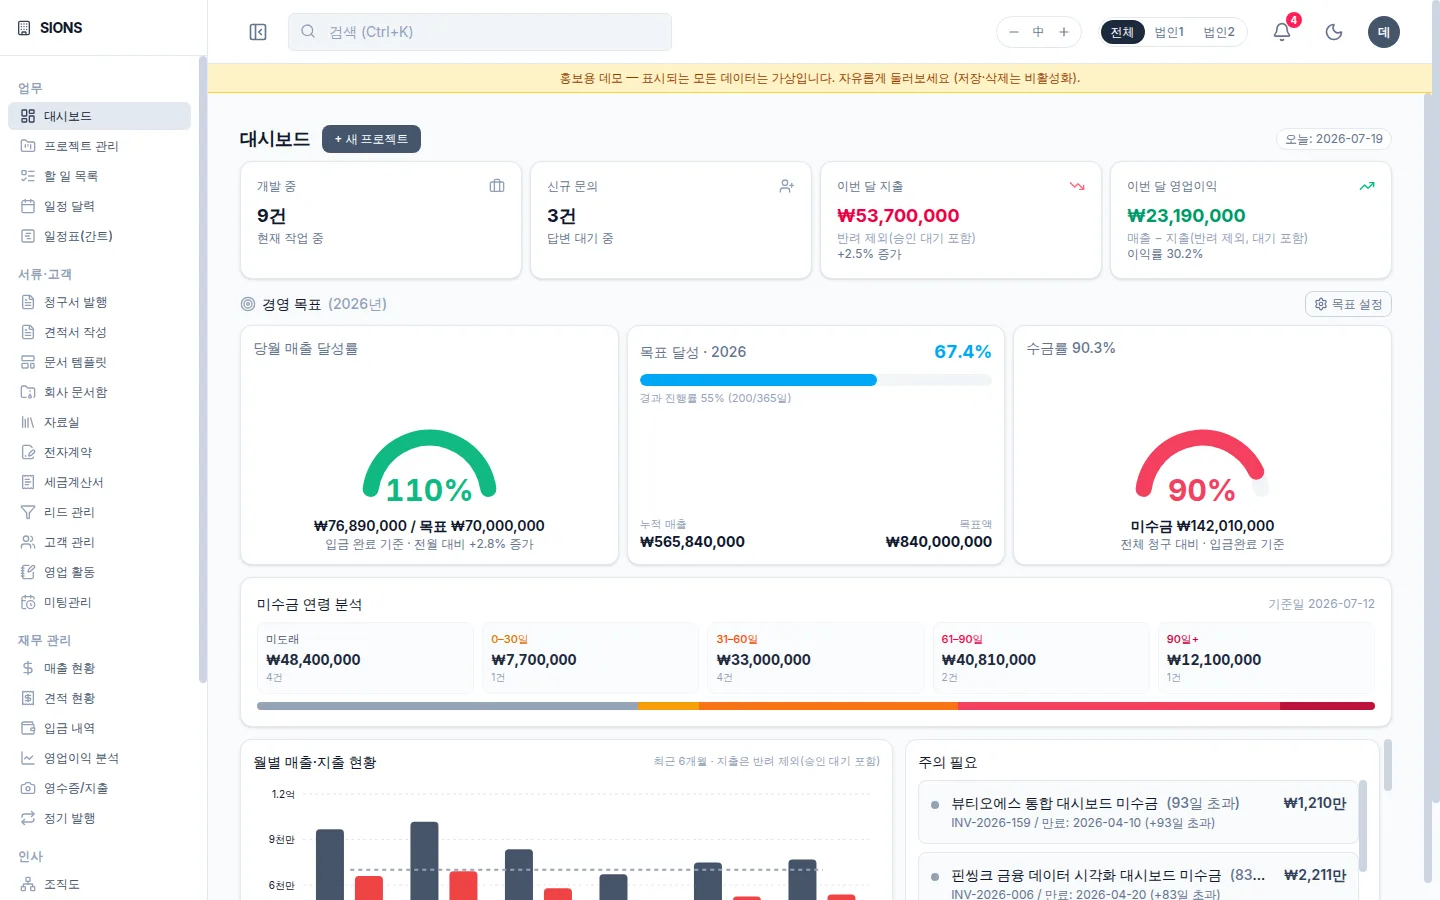Select the 0-30일 aging bucket
The width and height of the screenshot is (1440, 900).
(x=590, y=658)
